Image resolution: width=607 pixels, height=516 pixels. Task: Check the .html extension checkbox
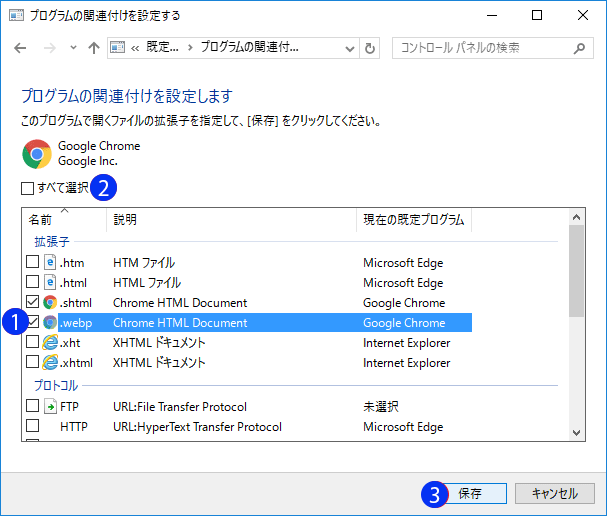tap(33, 282)
